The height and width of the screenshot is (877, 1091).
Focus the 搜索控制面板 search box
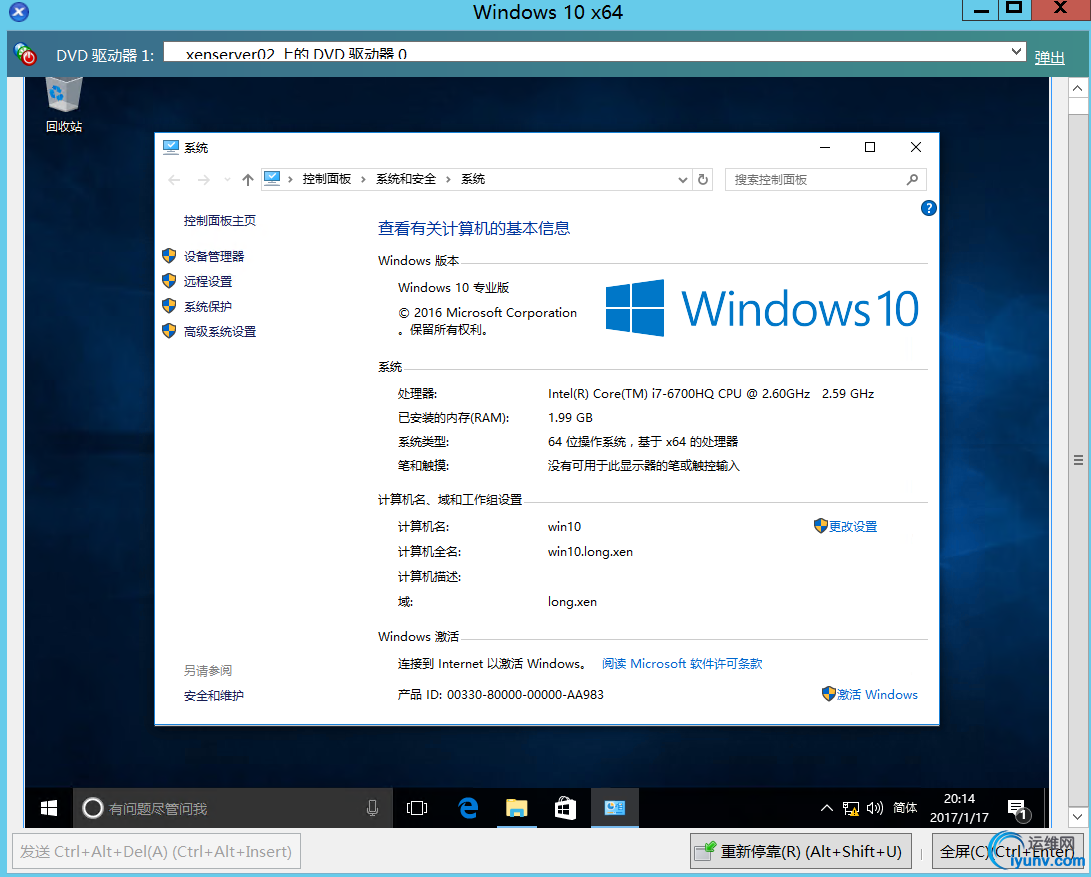[x=825, y=180]
